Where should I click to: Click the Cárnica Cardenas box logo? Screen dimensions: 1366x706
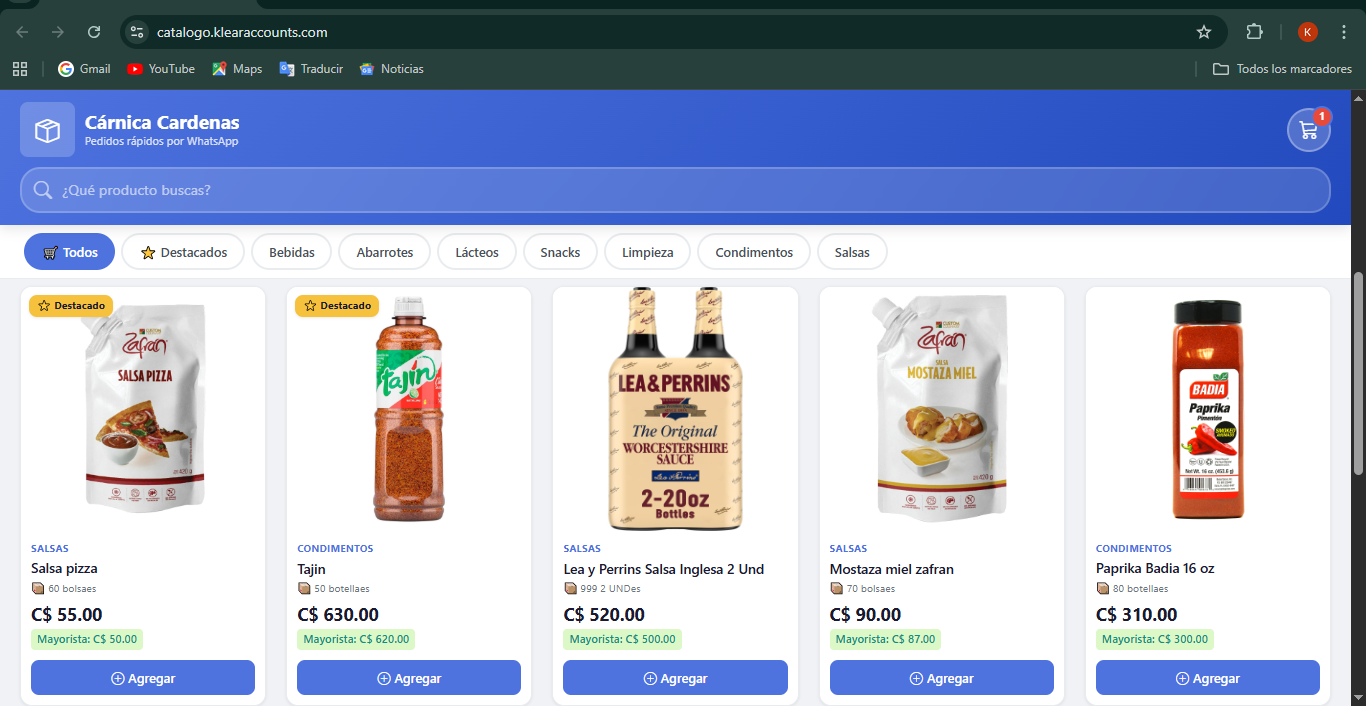tap(47, 130)
